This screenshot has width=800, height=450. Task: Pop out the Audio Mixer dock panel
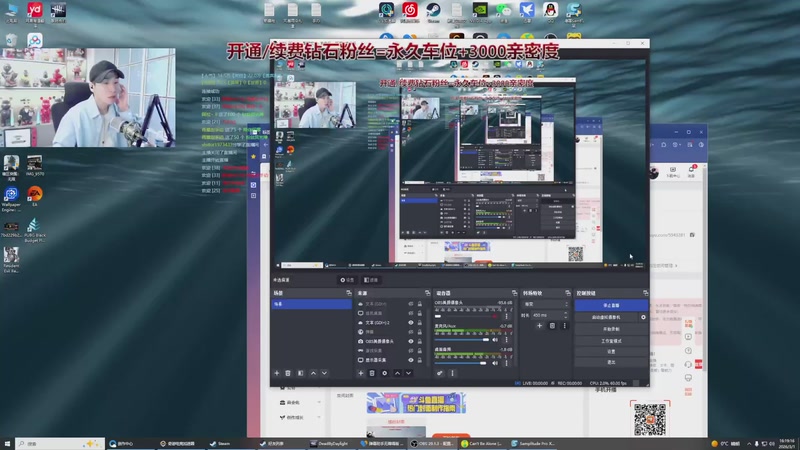point(514,293)
